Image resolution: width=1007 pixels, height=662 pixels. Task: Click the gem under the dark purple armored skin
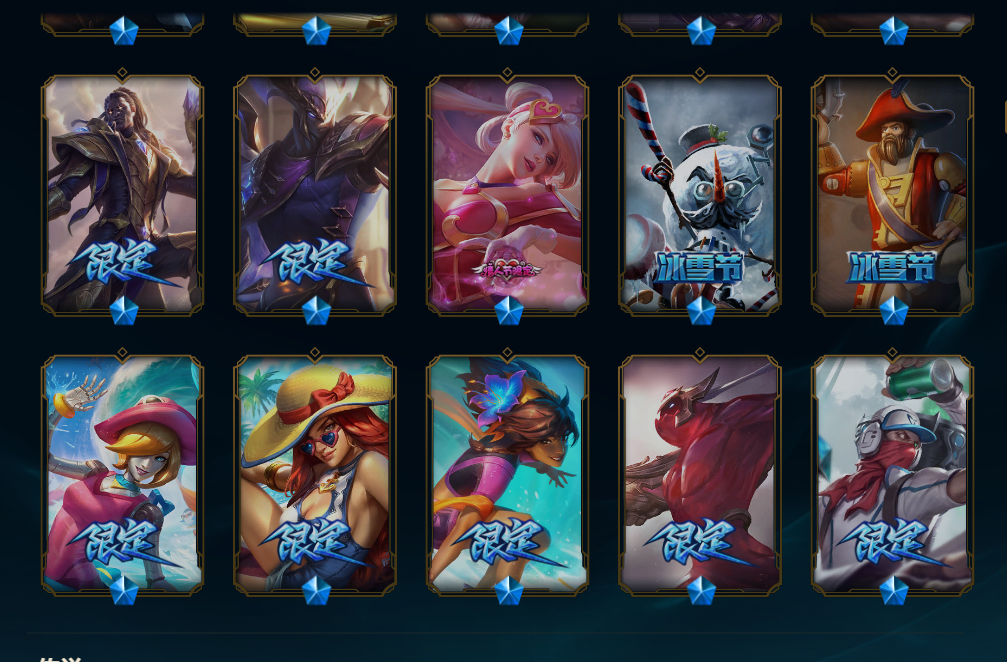point(316,311)
